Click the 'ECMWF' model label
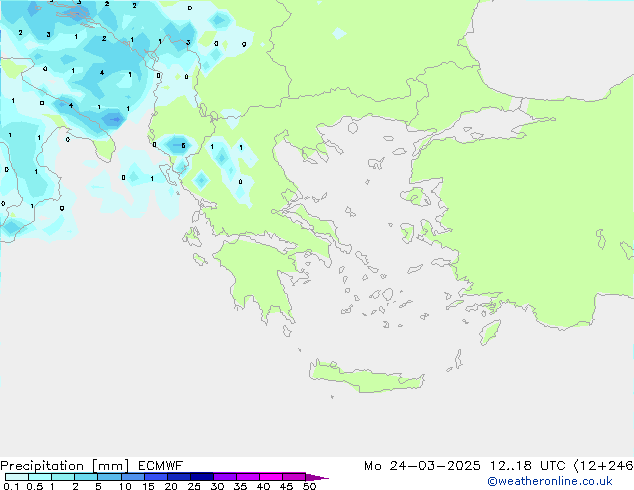634x490 pixels. pos(161,466)
